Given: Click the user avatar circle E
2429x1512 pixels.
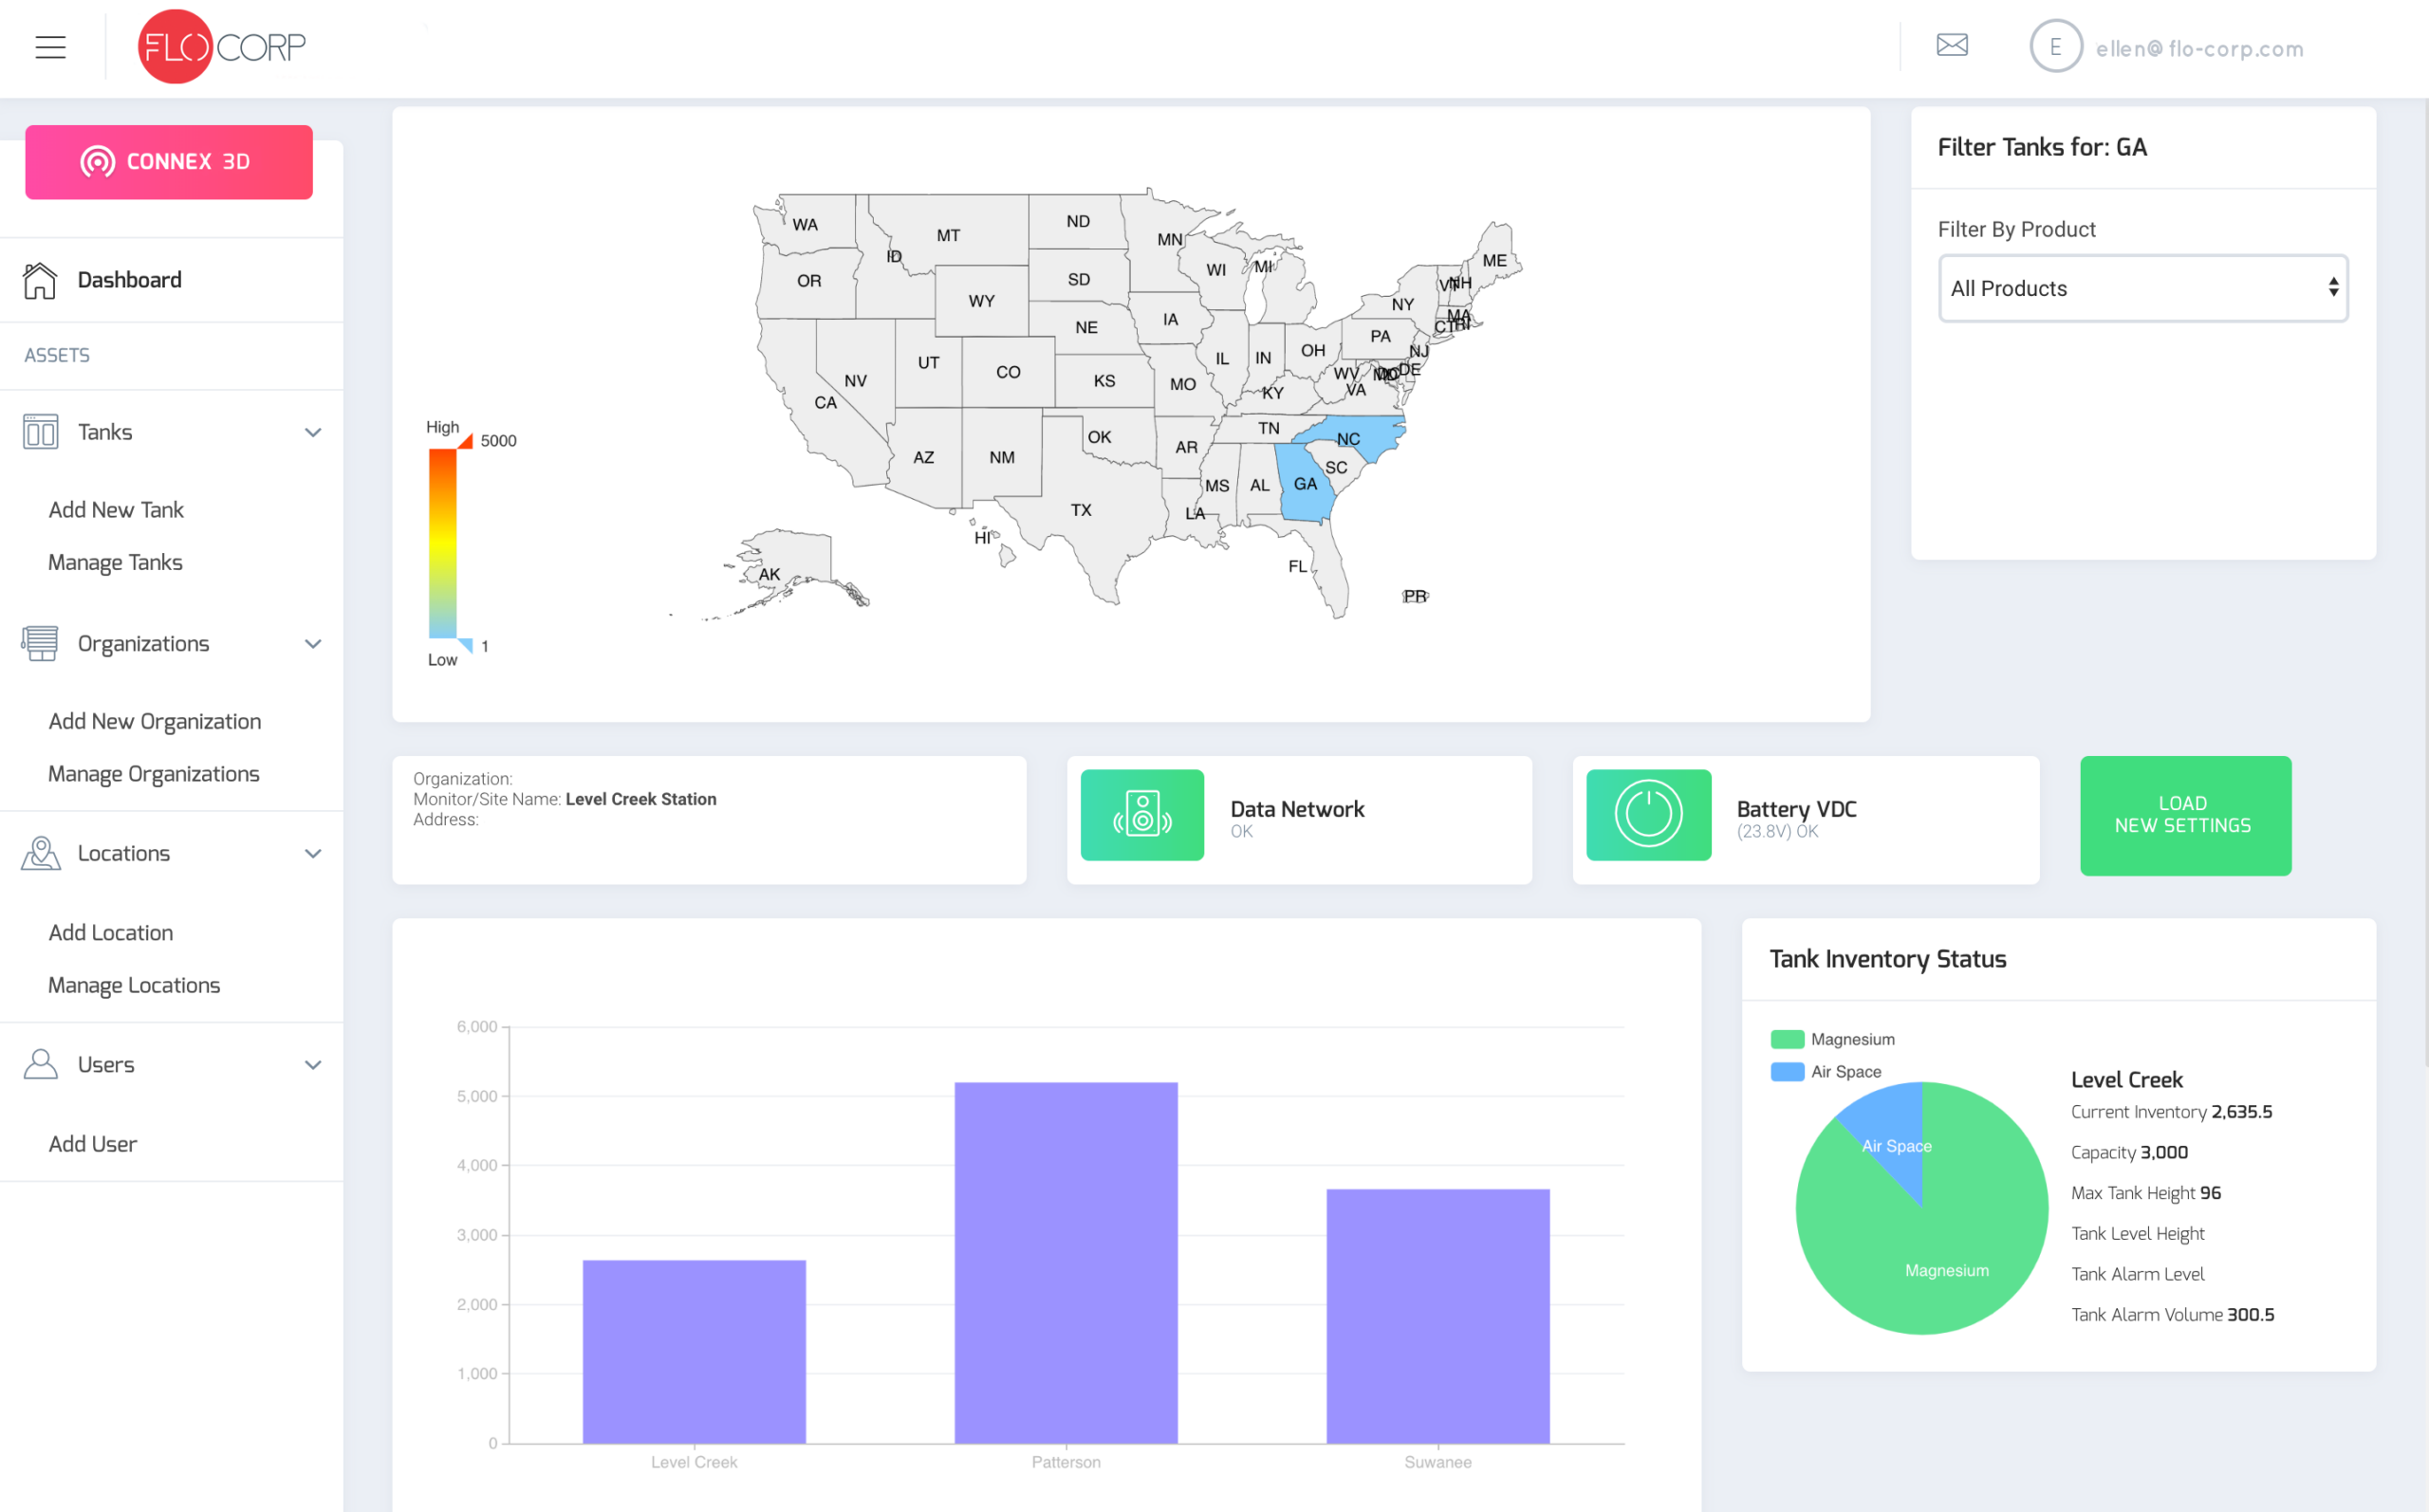Looking at the screenshot, I should click(2055, 47).
